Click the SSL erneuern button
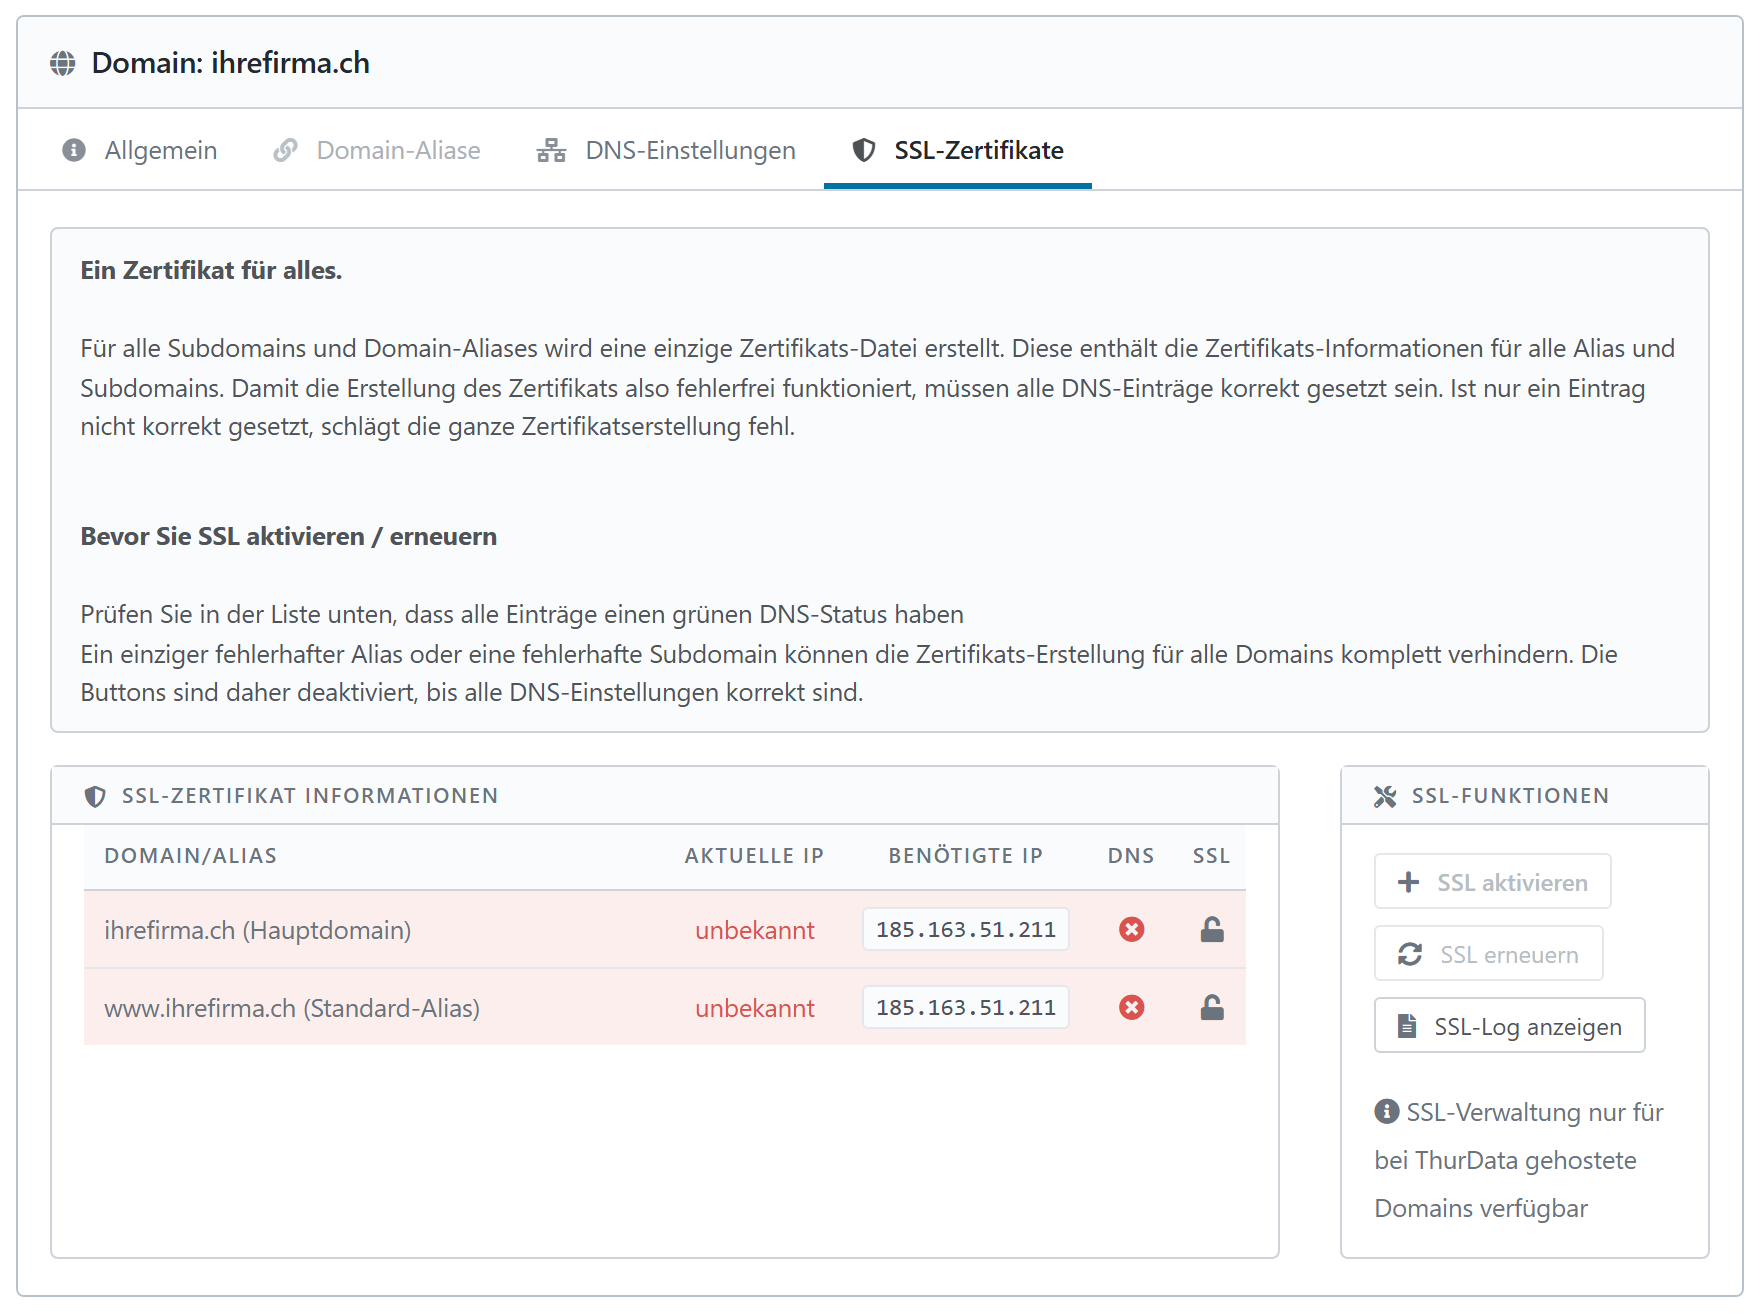1760x1314 pixels. [x=1489, y=953]
